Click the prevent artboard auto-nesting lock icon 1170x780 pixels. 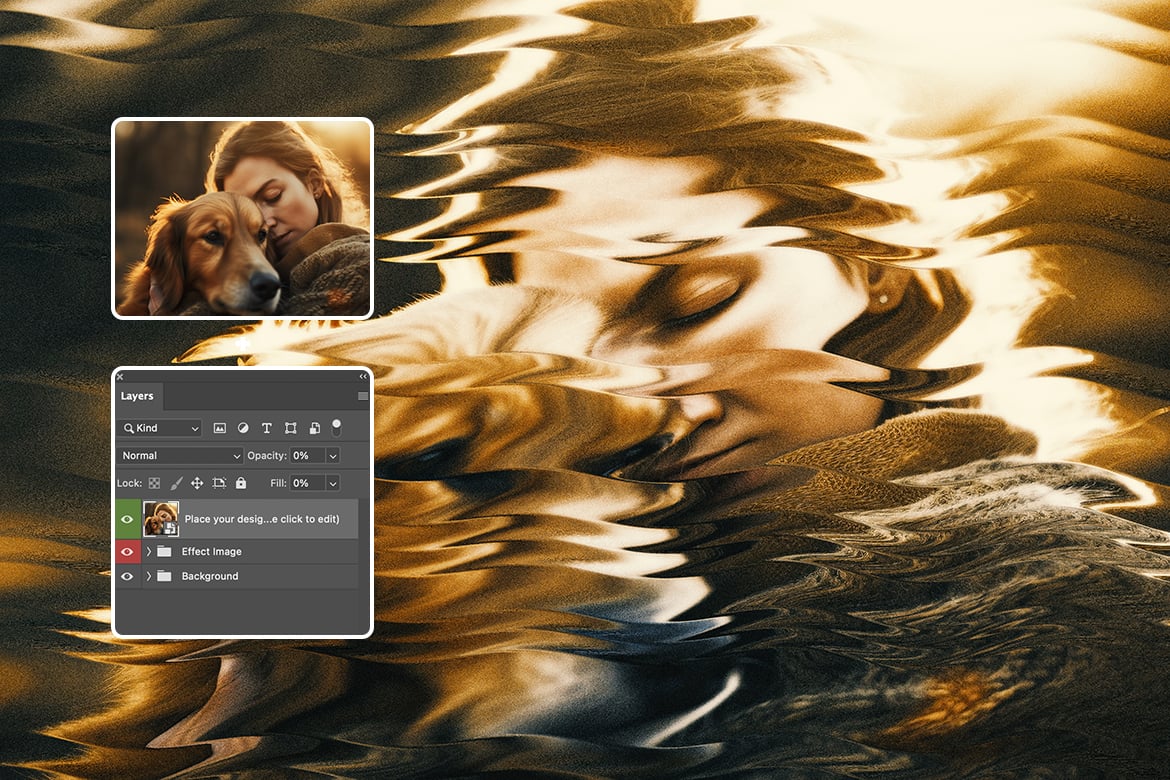tap(219, 483)
